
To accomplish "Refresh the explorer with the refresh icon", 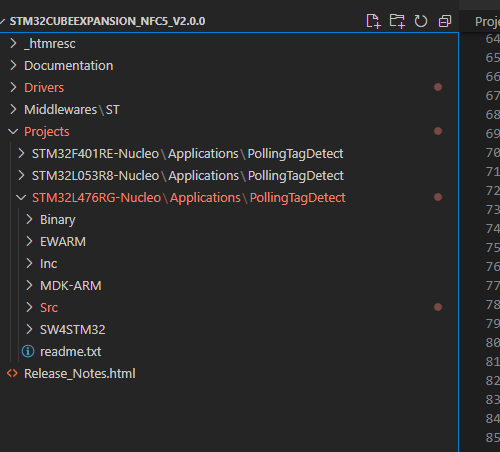I will coord(421,21).
